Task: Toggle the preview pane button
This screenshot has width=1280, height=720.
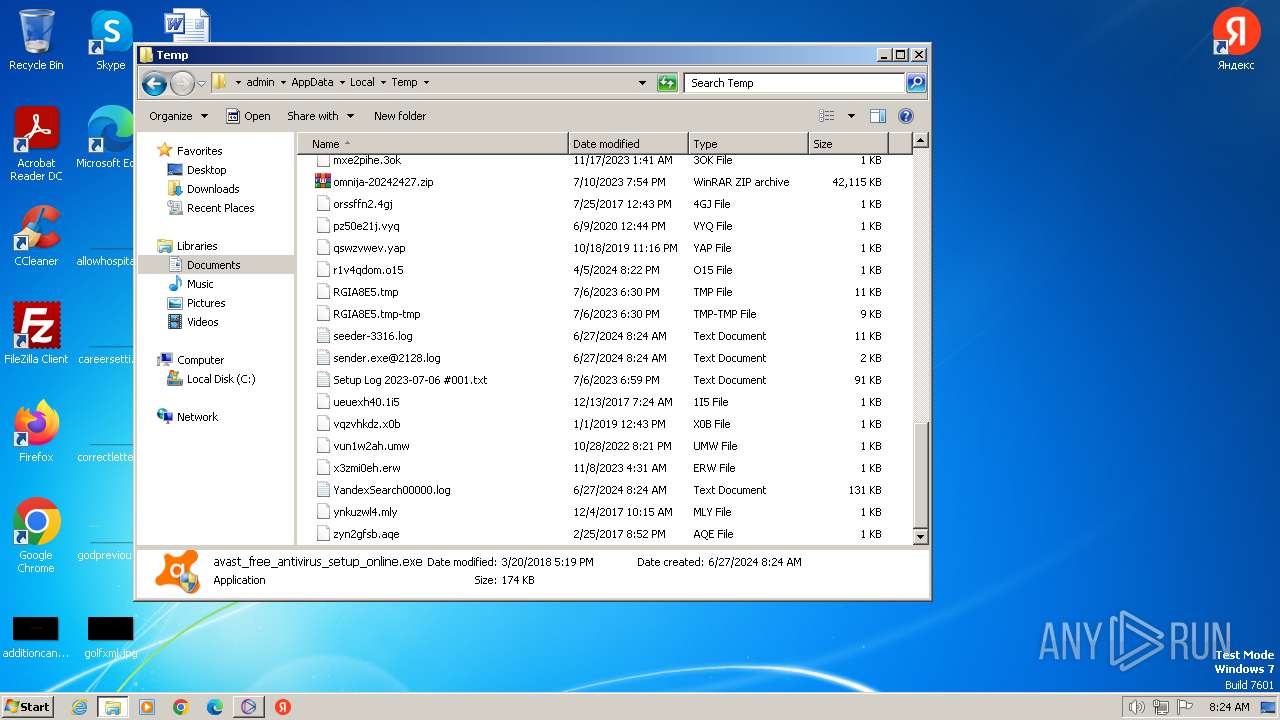Action: tap(877, 116)
